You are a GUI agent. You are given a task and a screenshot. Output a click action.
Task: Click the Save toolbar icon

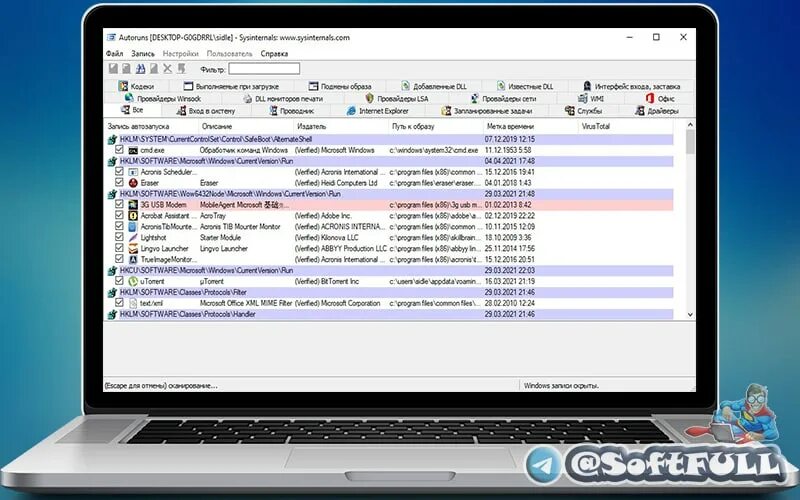pos(113,68)
